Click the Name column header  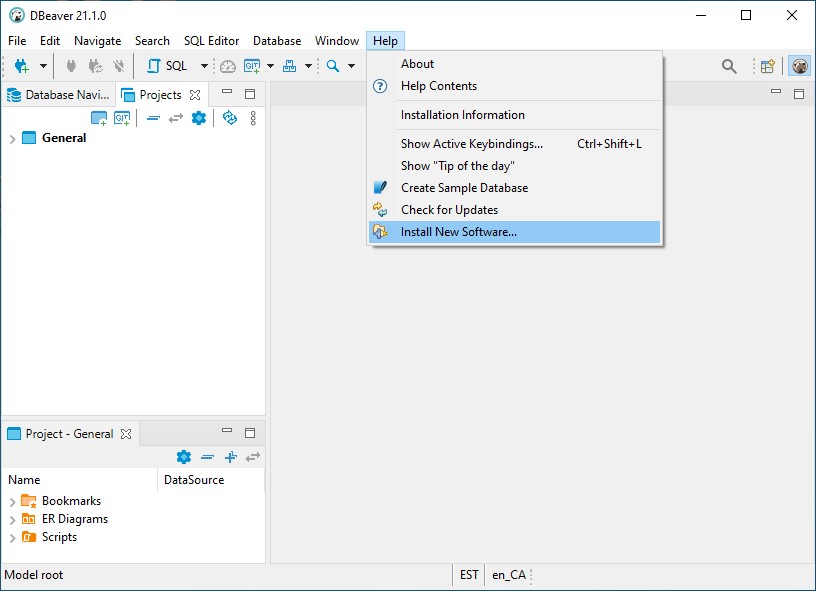[80, 480]
